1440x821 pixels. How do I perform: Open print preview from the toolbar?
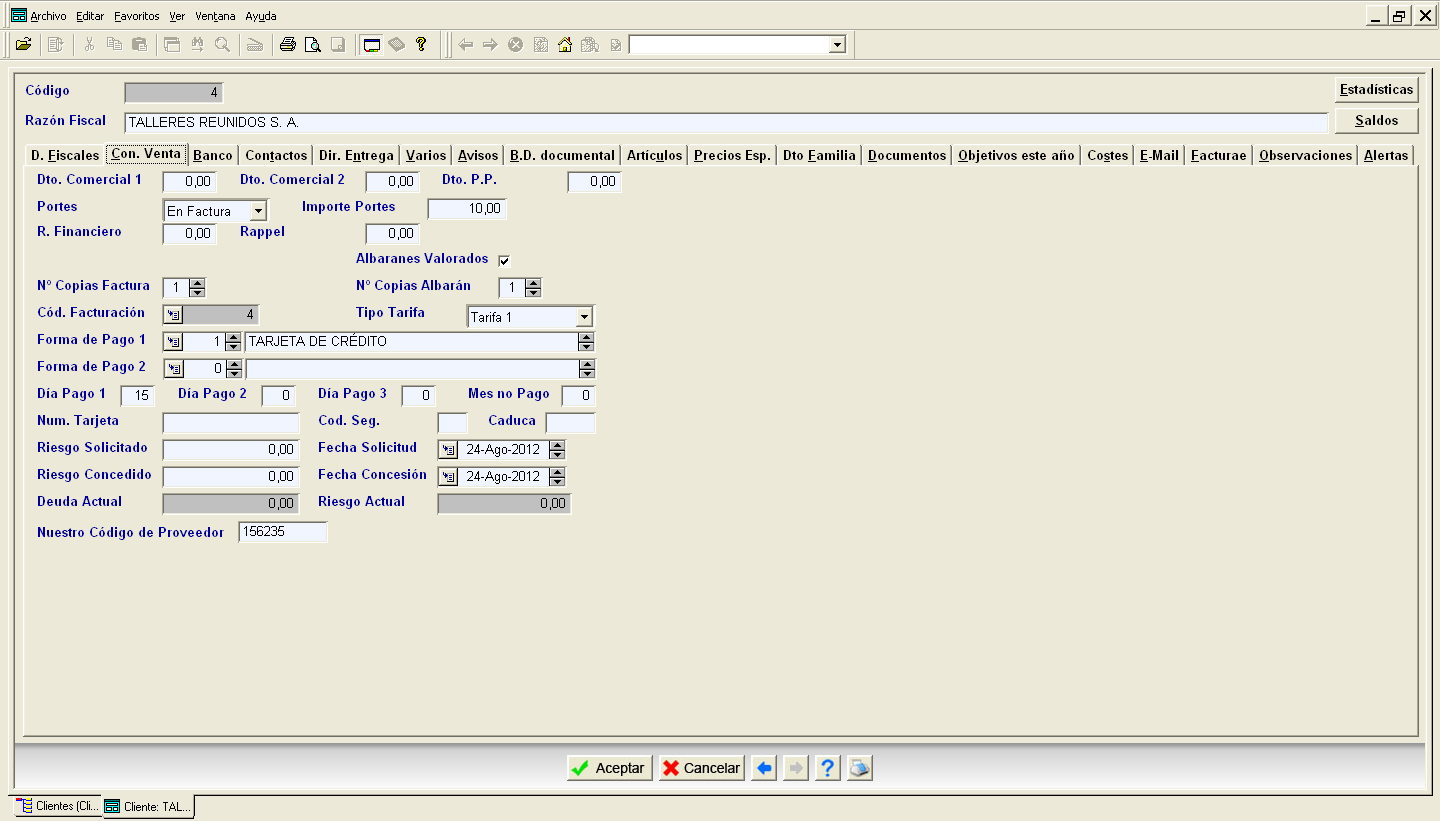(x=313, y=44)
